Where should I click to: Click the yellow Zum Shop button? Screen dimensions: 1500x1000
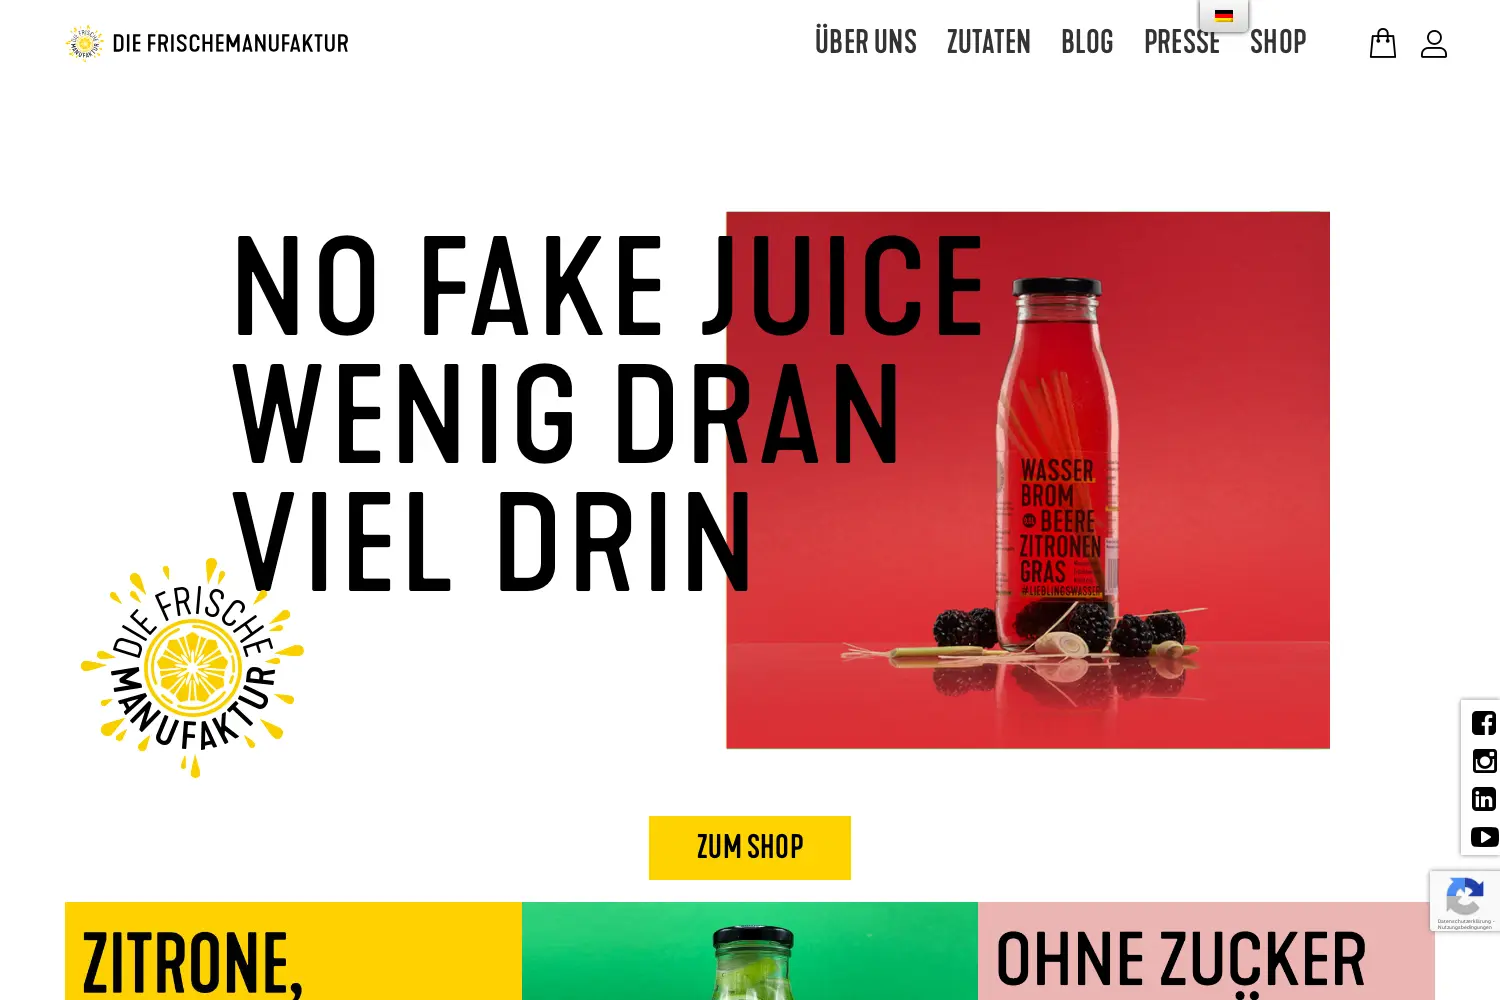point(750,848)
